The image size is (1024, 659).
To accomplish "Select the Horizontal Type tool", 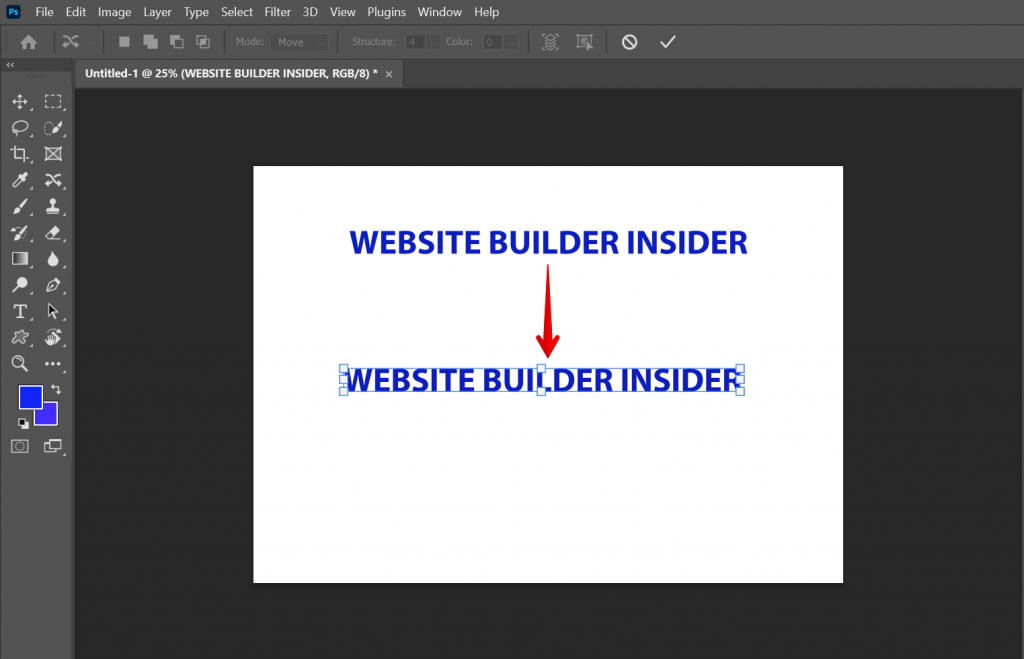I will point(20,311).
